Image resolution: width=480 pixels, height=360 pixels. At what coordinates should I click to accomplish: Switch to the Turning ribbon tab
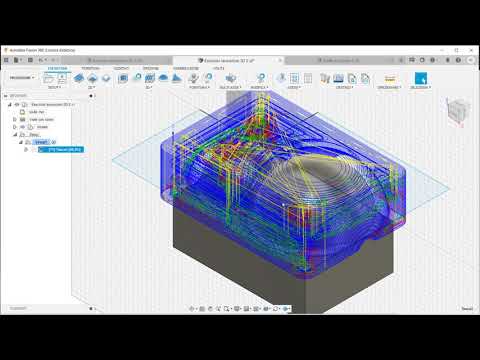[90, 68]
